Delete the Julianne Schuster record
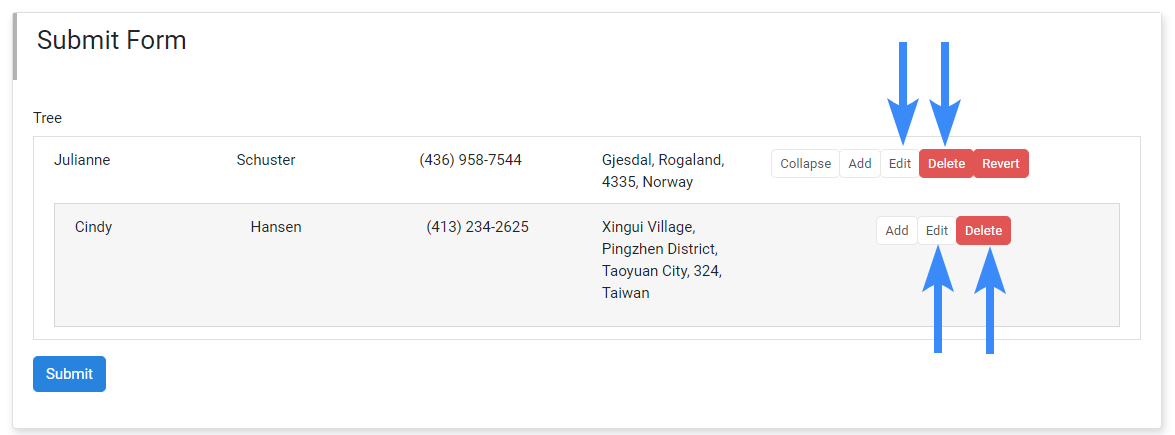Viewport: 1175px width, 435px height. point(946,164)
